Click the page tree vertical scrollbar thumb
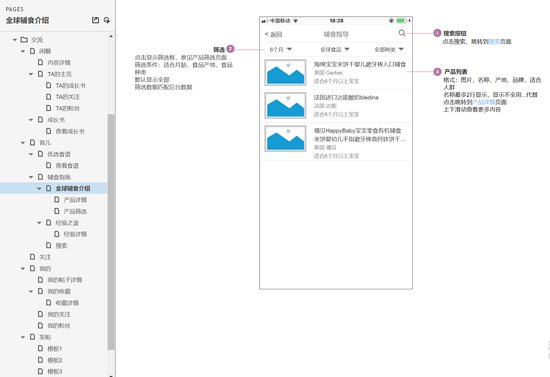 (x=111, y=231)
